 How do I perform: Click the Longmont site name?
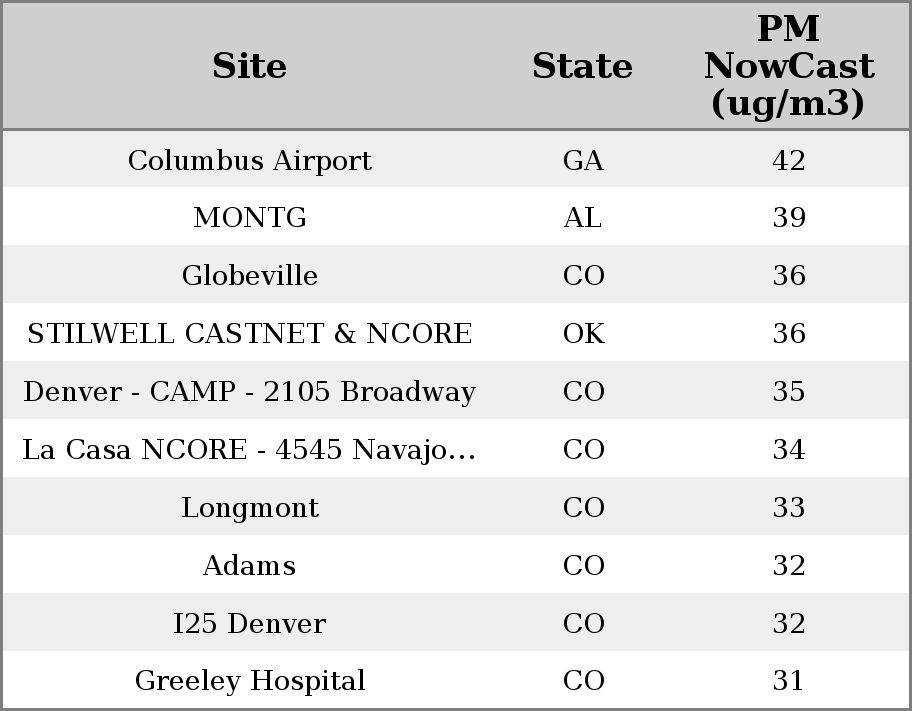coord(250,508)
